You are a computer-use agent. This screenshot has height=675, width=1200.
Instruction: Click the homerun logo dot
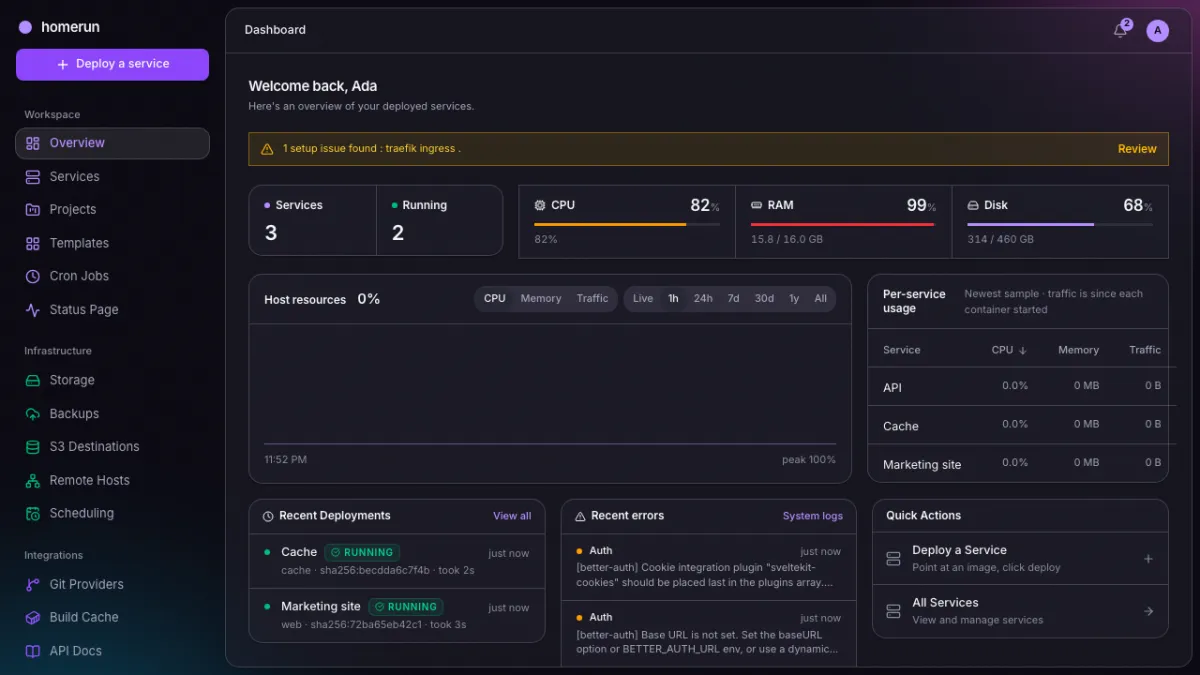coord(25,28)
